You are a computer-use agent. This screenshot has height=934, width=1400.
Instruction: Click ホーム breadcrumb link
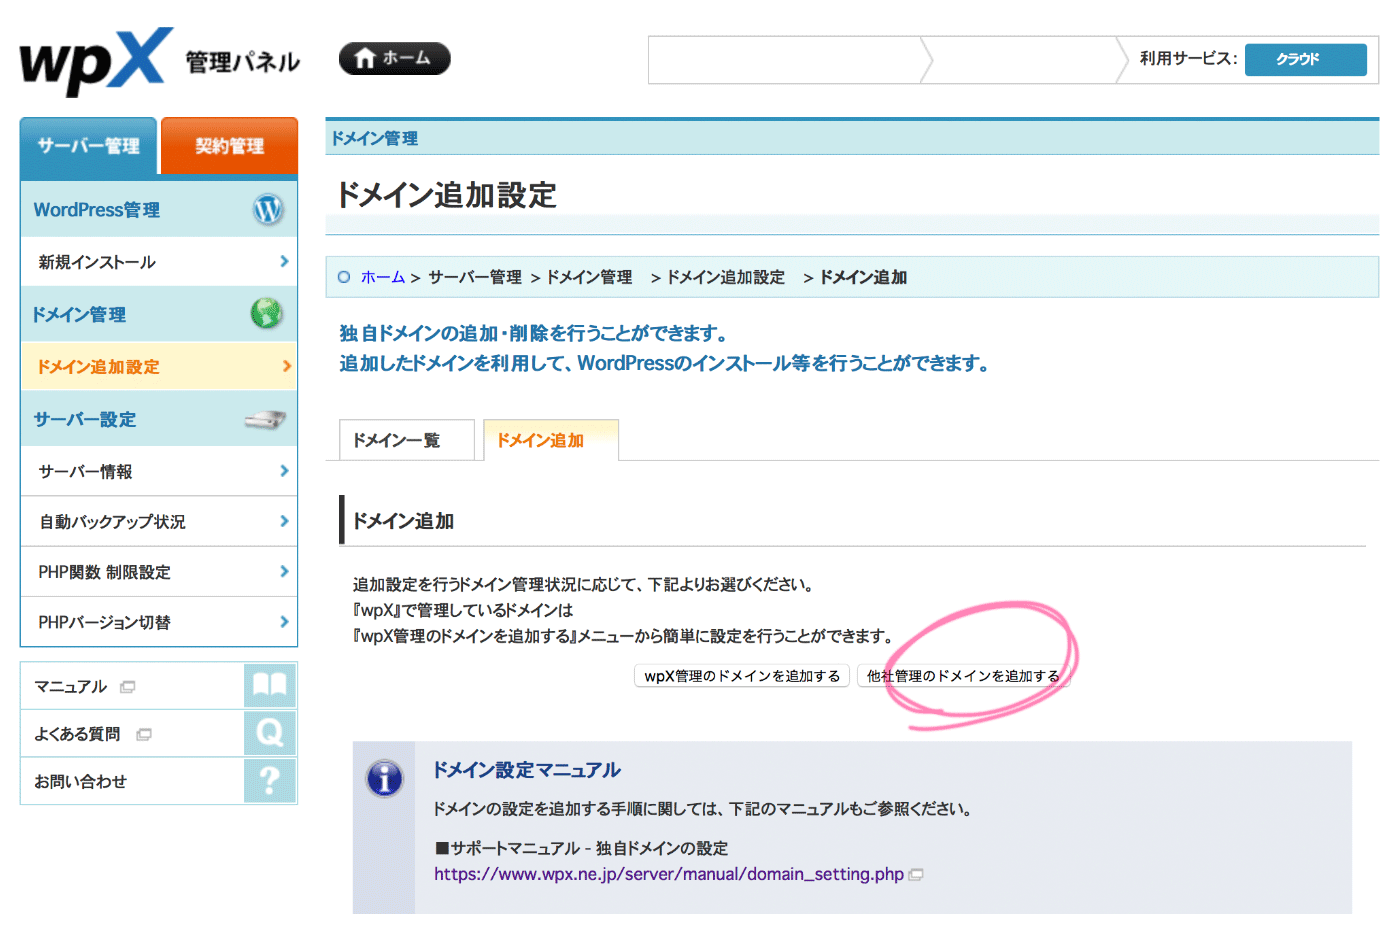[383, 277]
